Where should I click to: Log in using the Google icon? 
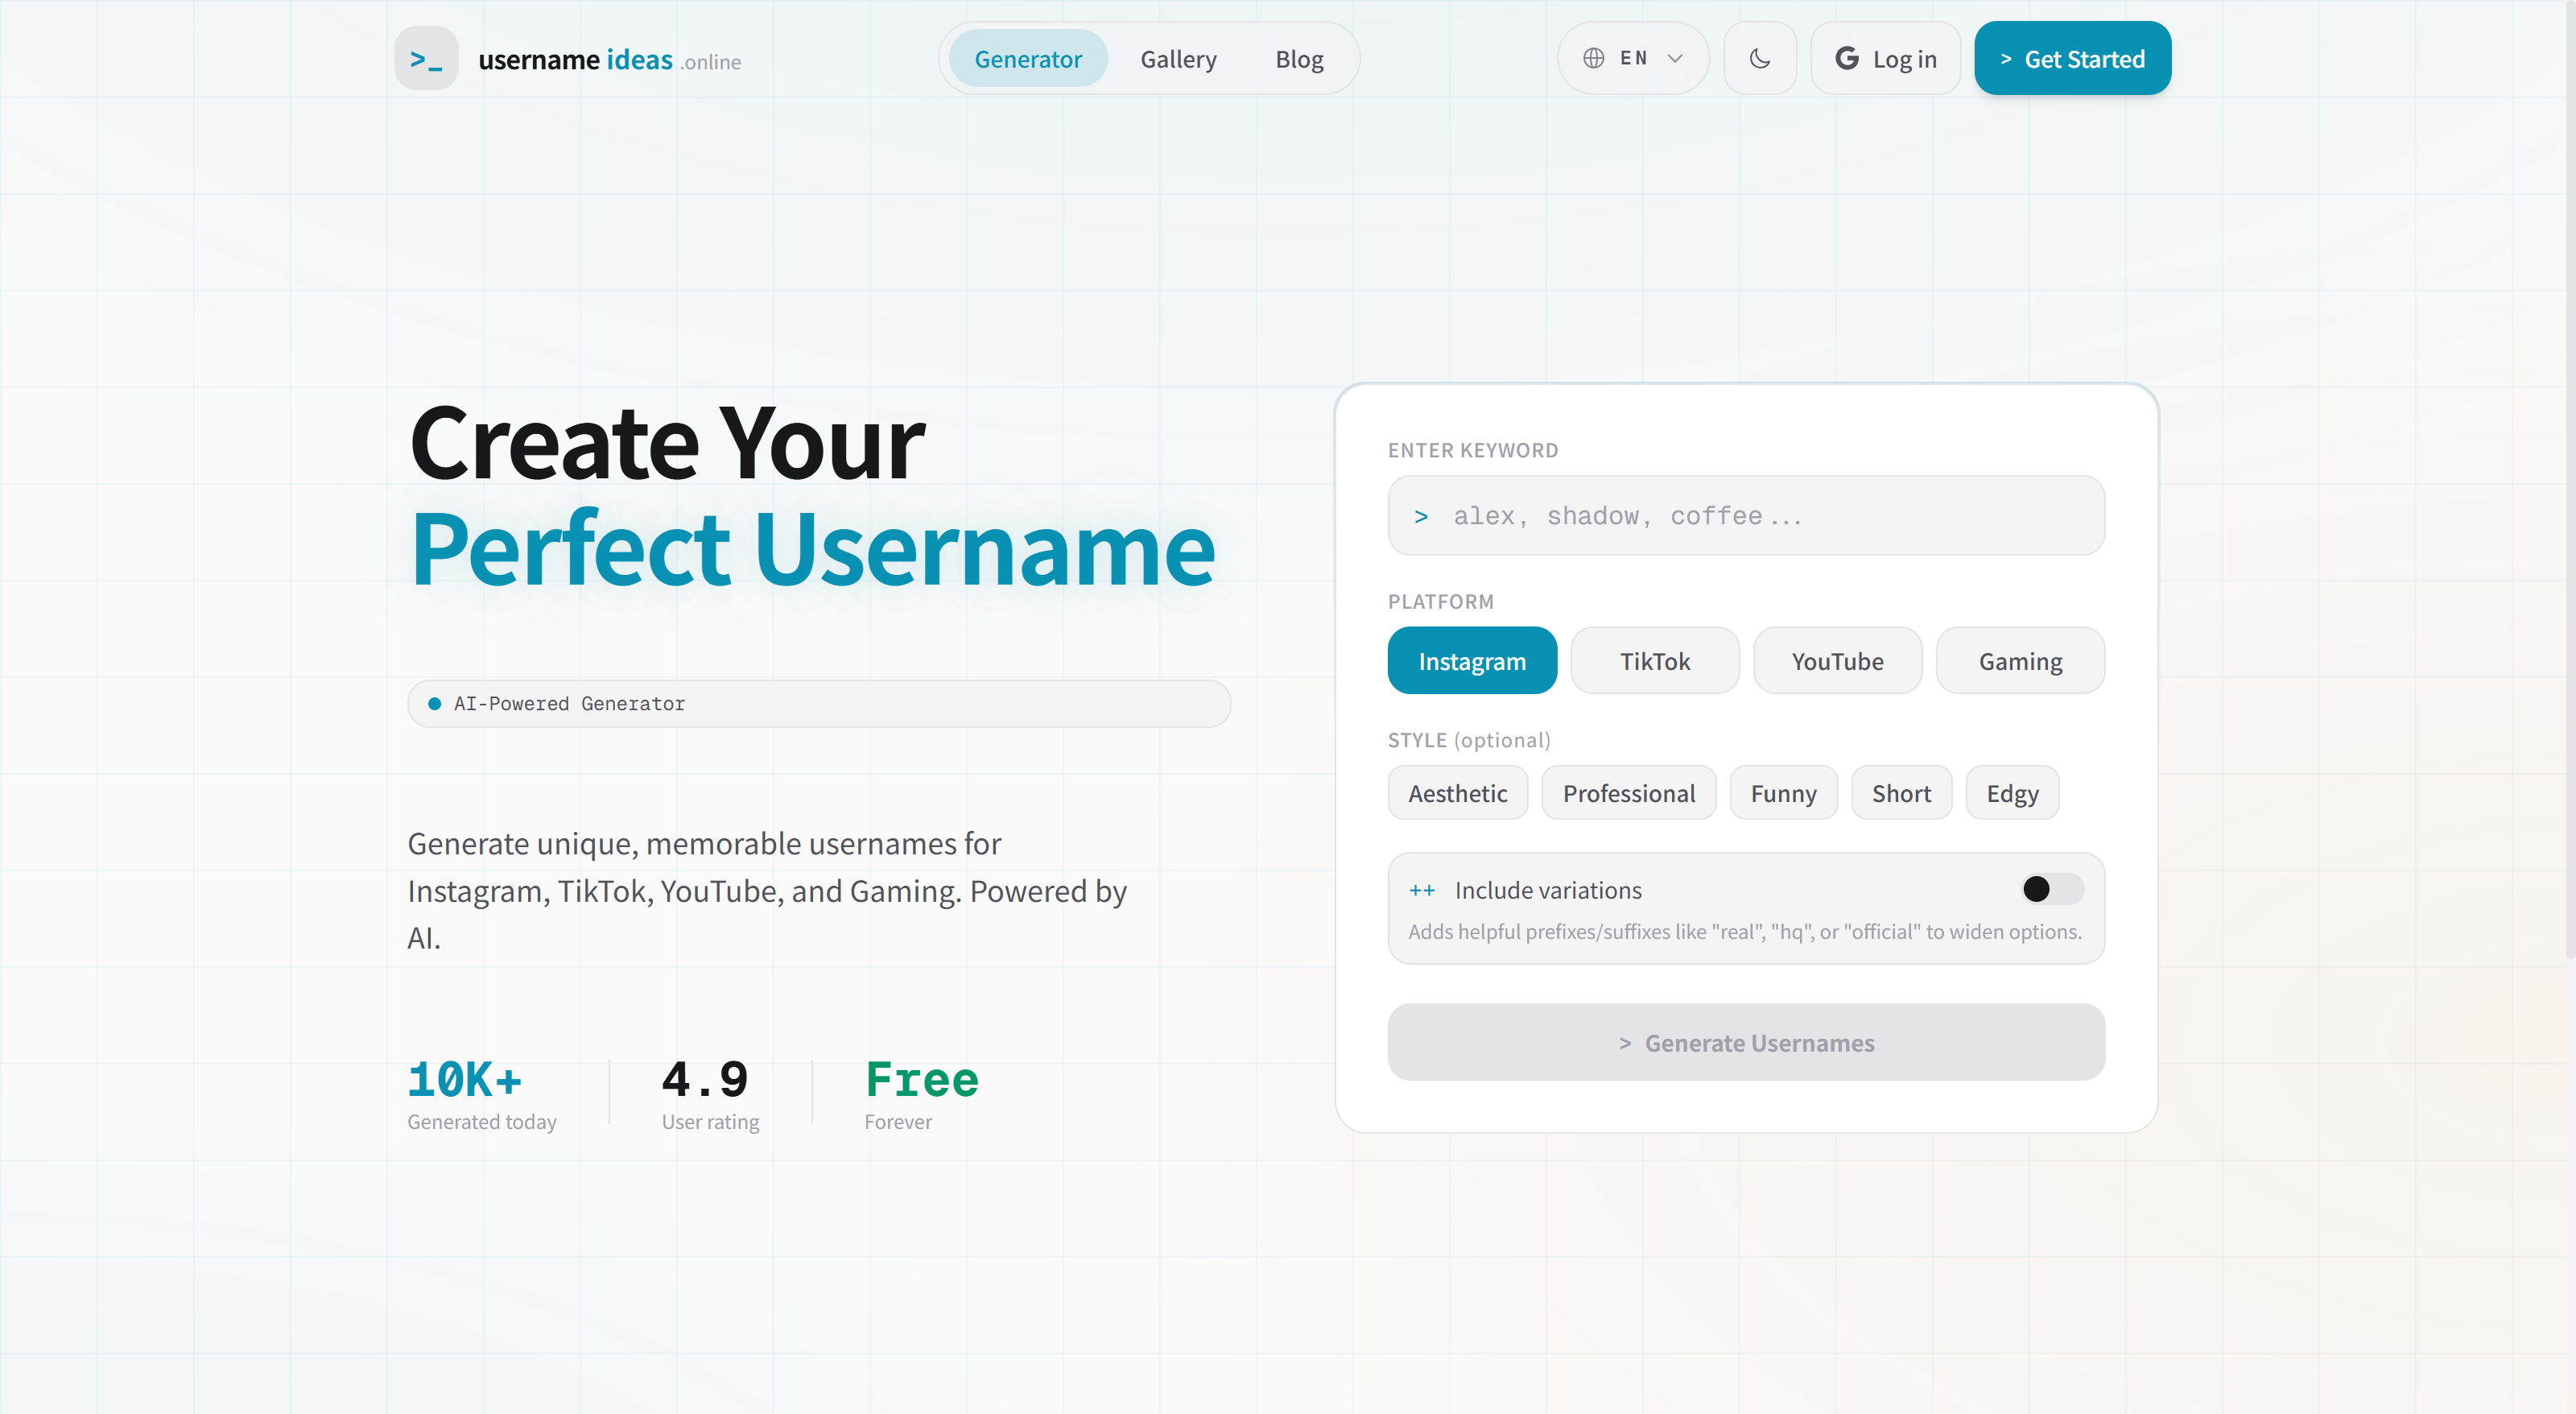click(x=1847, y=58)
